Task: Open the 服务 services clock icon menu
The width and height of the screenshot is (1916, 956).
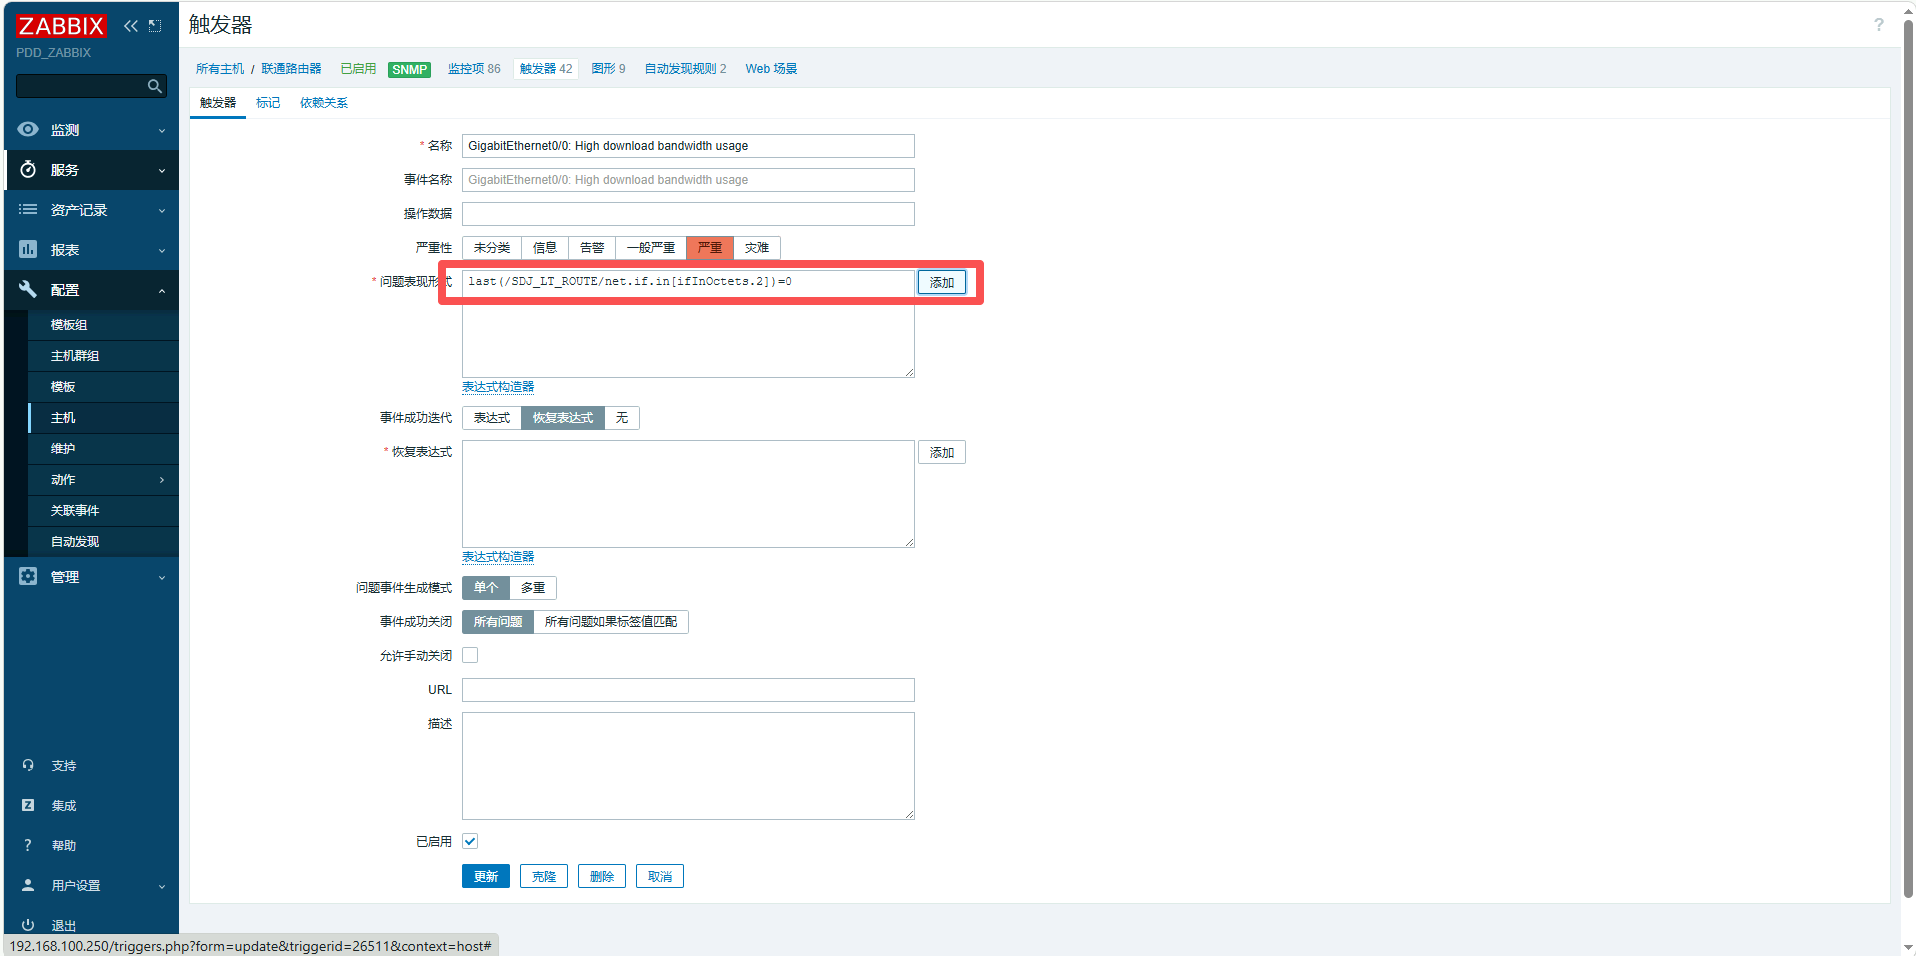Action: point(28,170)
